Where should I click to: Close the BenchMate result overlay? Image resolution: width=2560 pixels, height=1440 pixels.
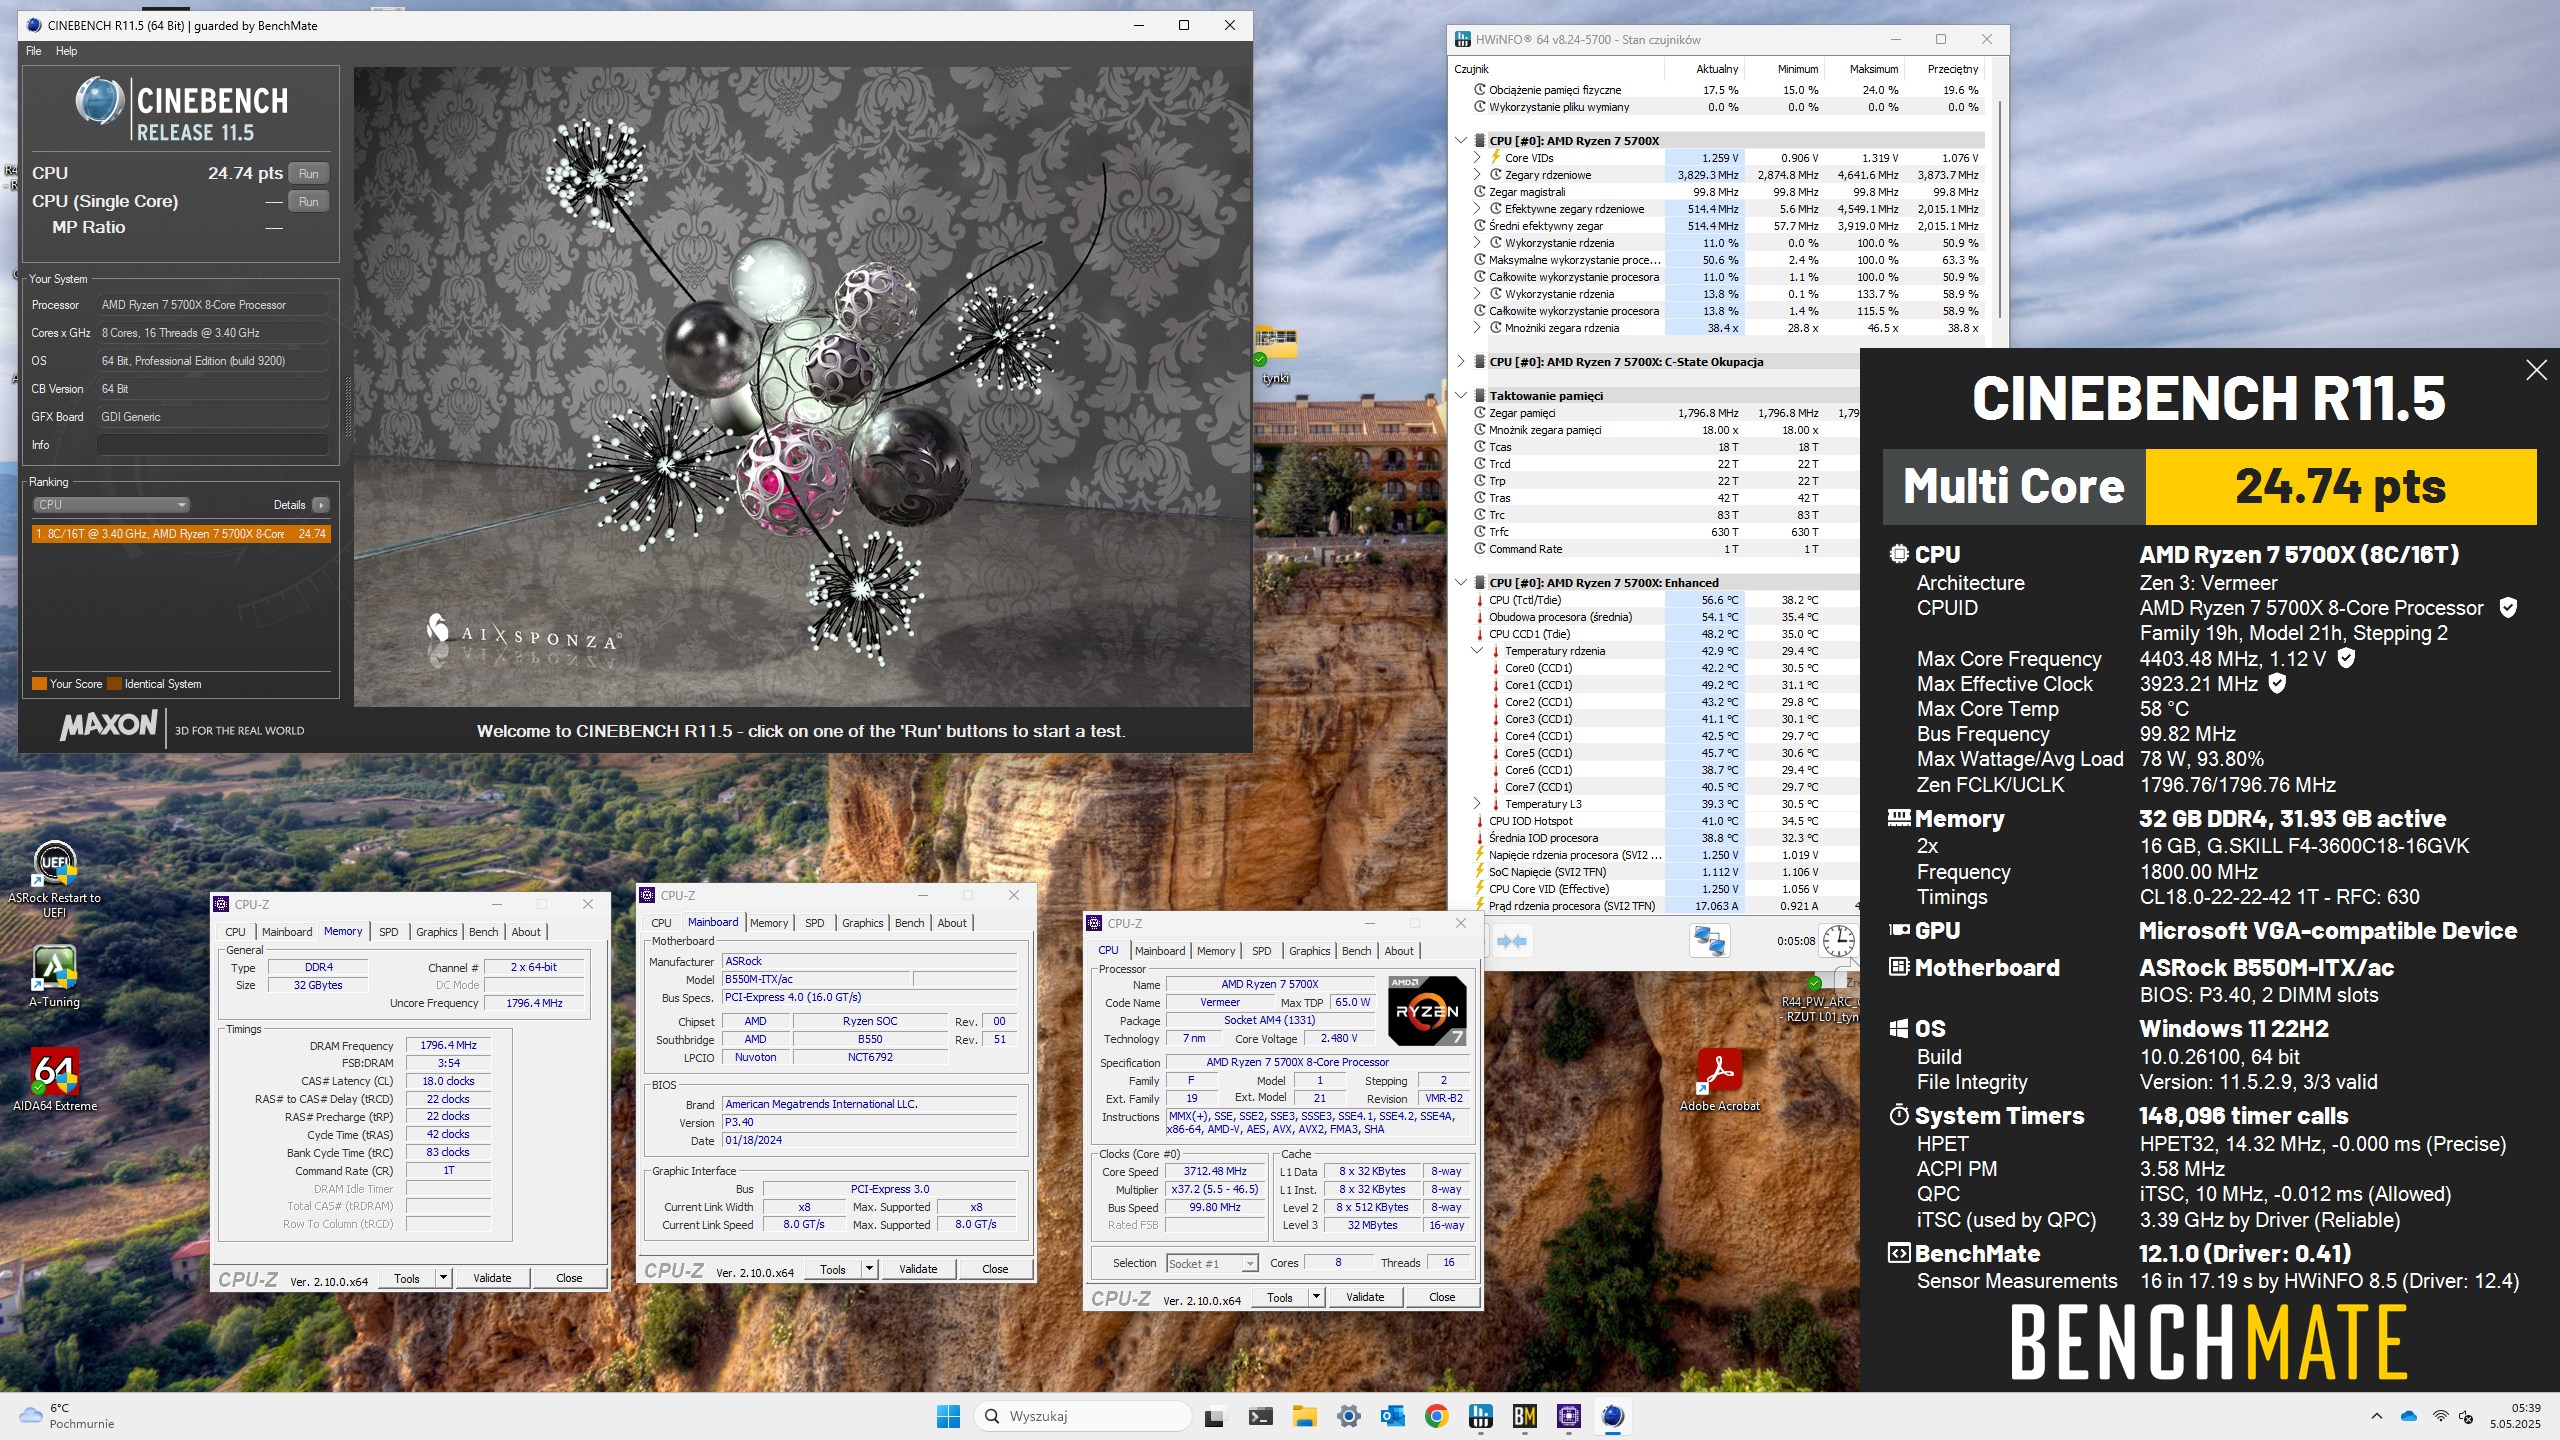[x=2536, y=371]
